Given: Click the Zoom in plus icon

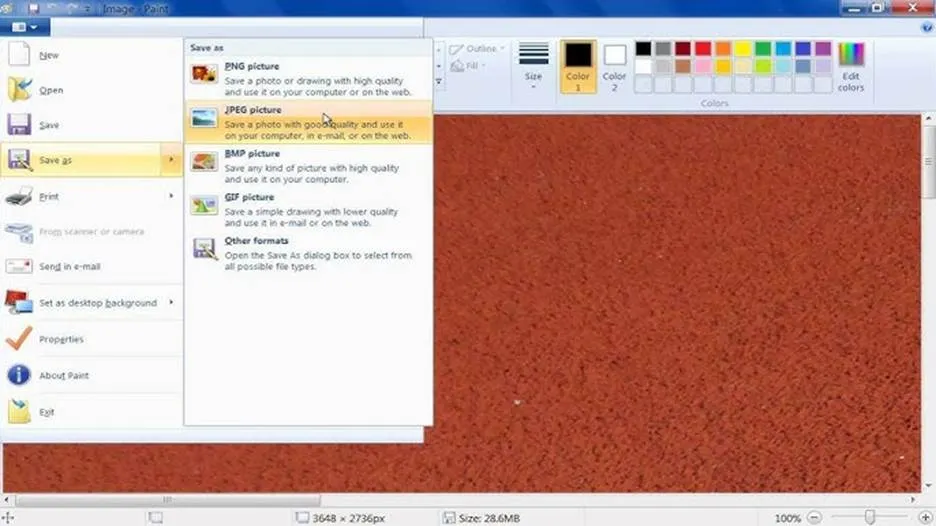Looking at the screenshot, I should [926, 518].
